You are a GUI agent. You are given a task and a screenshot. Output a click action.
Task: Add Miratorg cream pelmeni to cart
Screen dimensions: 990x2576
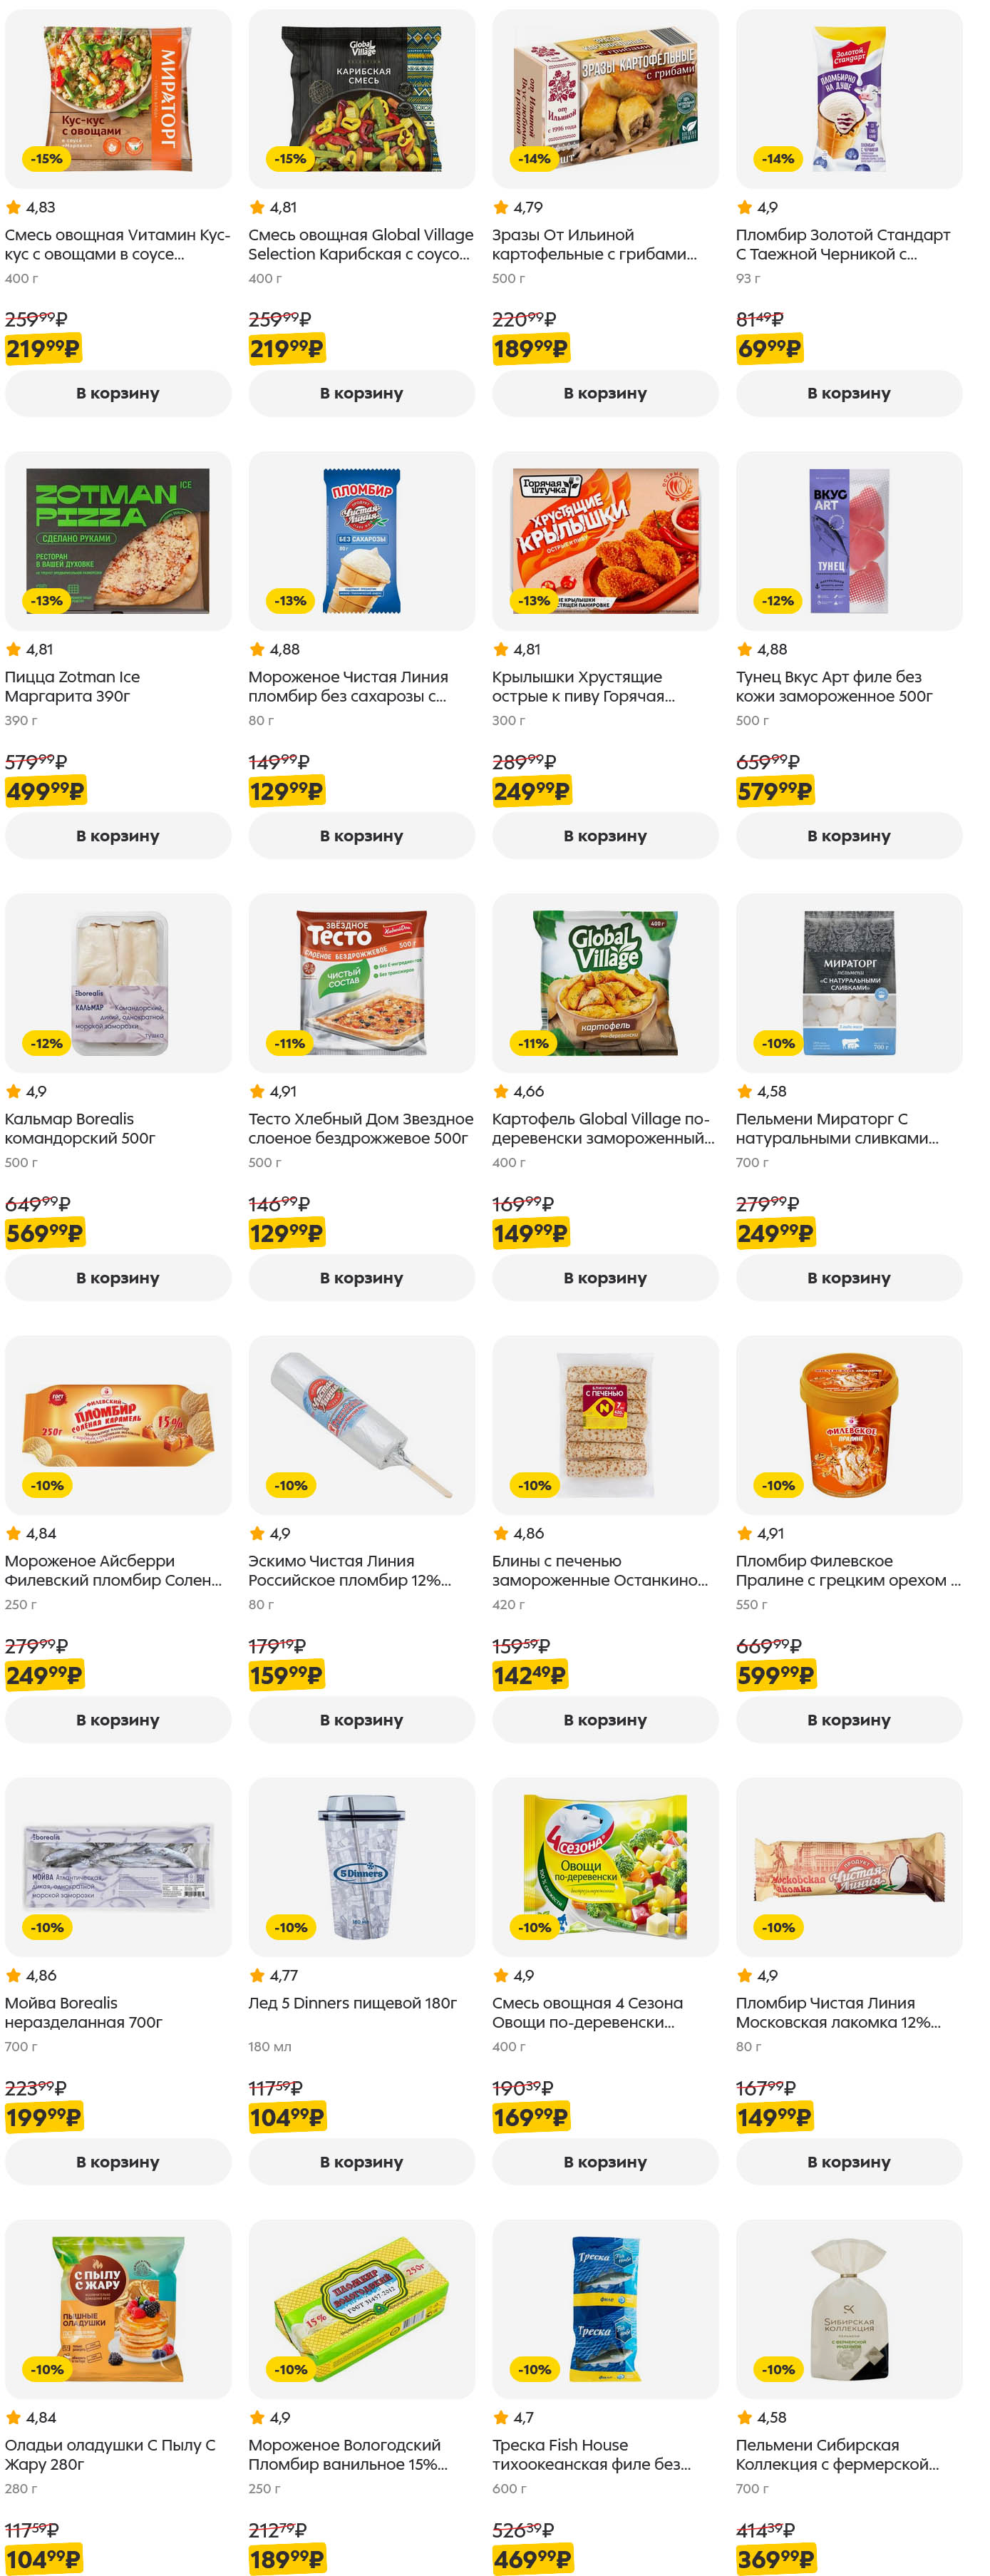[x=848, y=1277]
